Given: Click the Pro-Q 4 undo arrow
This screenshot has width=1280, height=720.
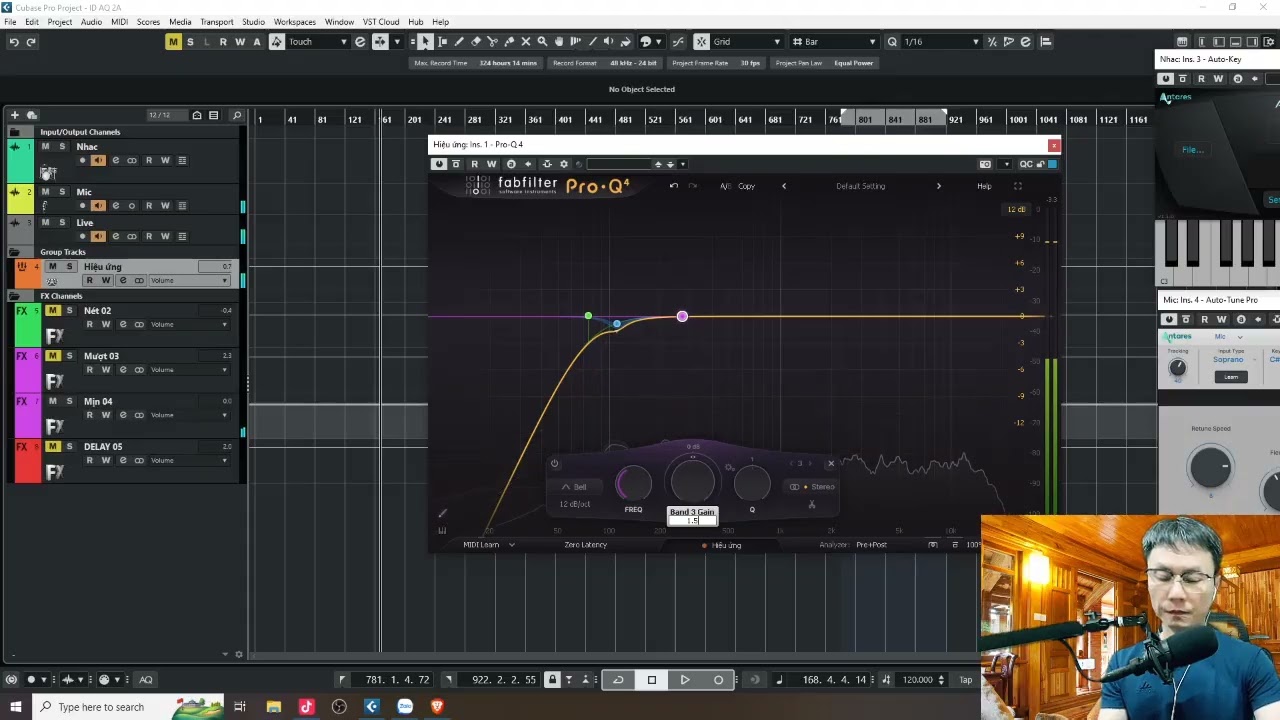Looking at the screenshot, I should (674, 186).
